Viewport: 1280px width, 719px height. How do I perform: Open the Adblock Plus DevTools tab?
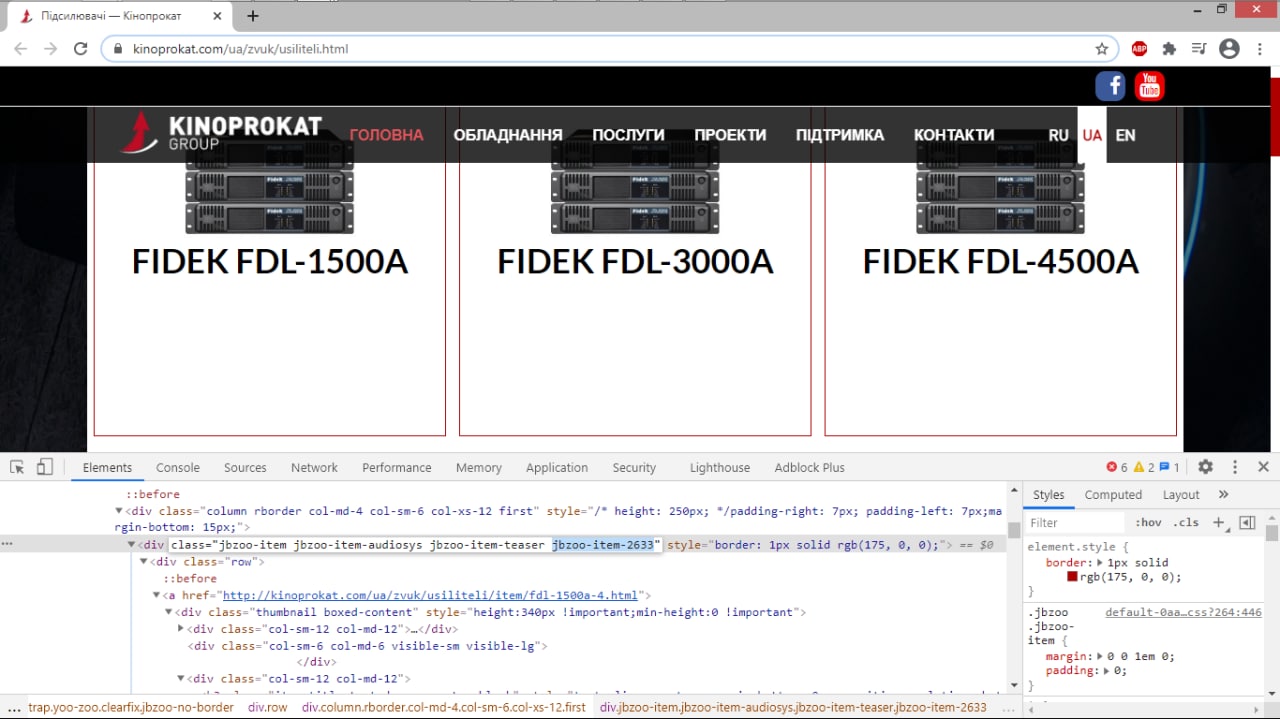pyautogui.click(x=809, y=467)
